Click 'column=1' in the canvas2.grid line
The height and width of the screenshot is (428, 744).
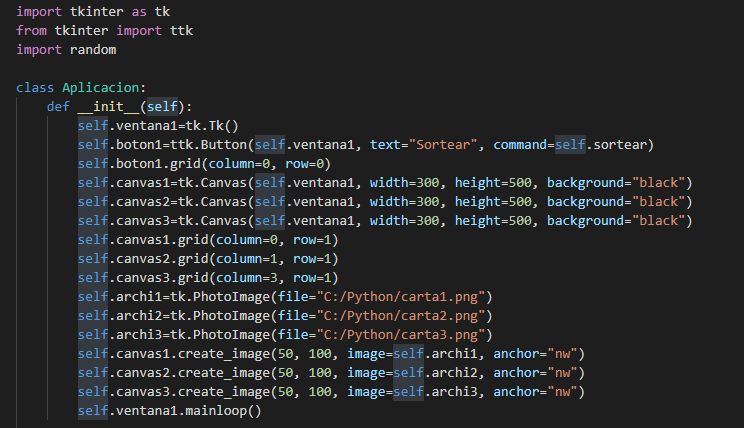(x=247, y=259)
